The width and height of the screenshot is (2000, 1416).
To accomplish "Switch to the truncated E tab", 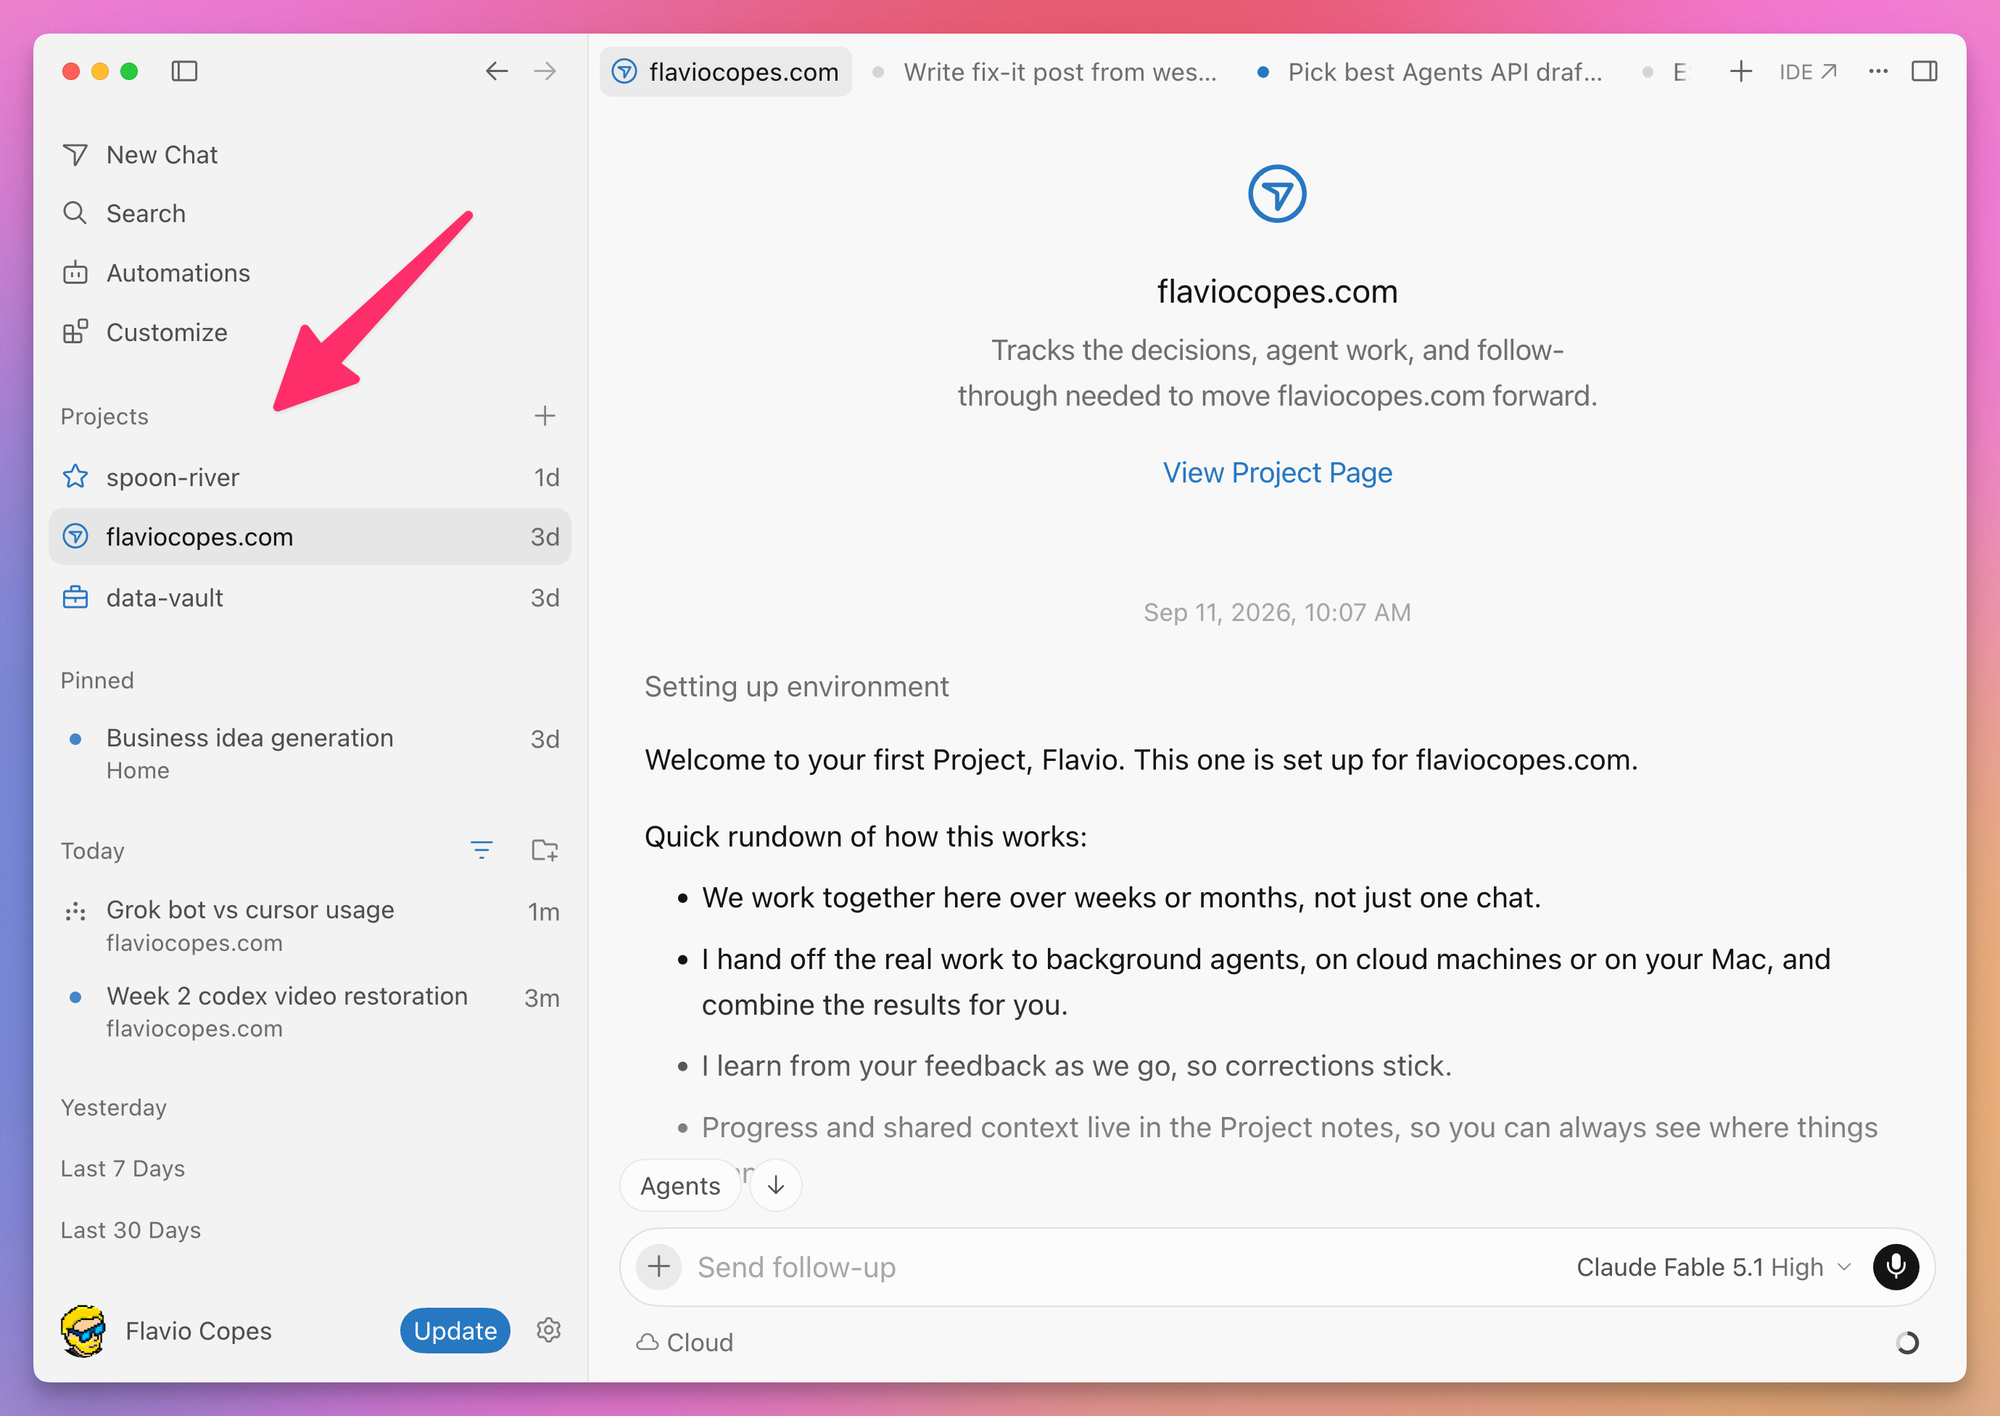I will click(1667, 72).
